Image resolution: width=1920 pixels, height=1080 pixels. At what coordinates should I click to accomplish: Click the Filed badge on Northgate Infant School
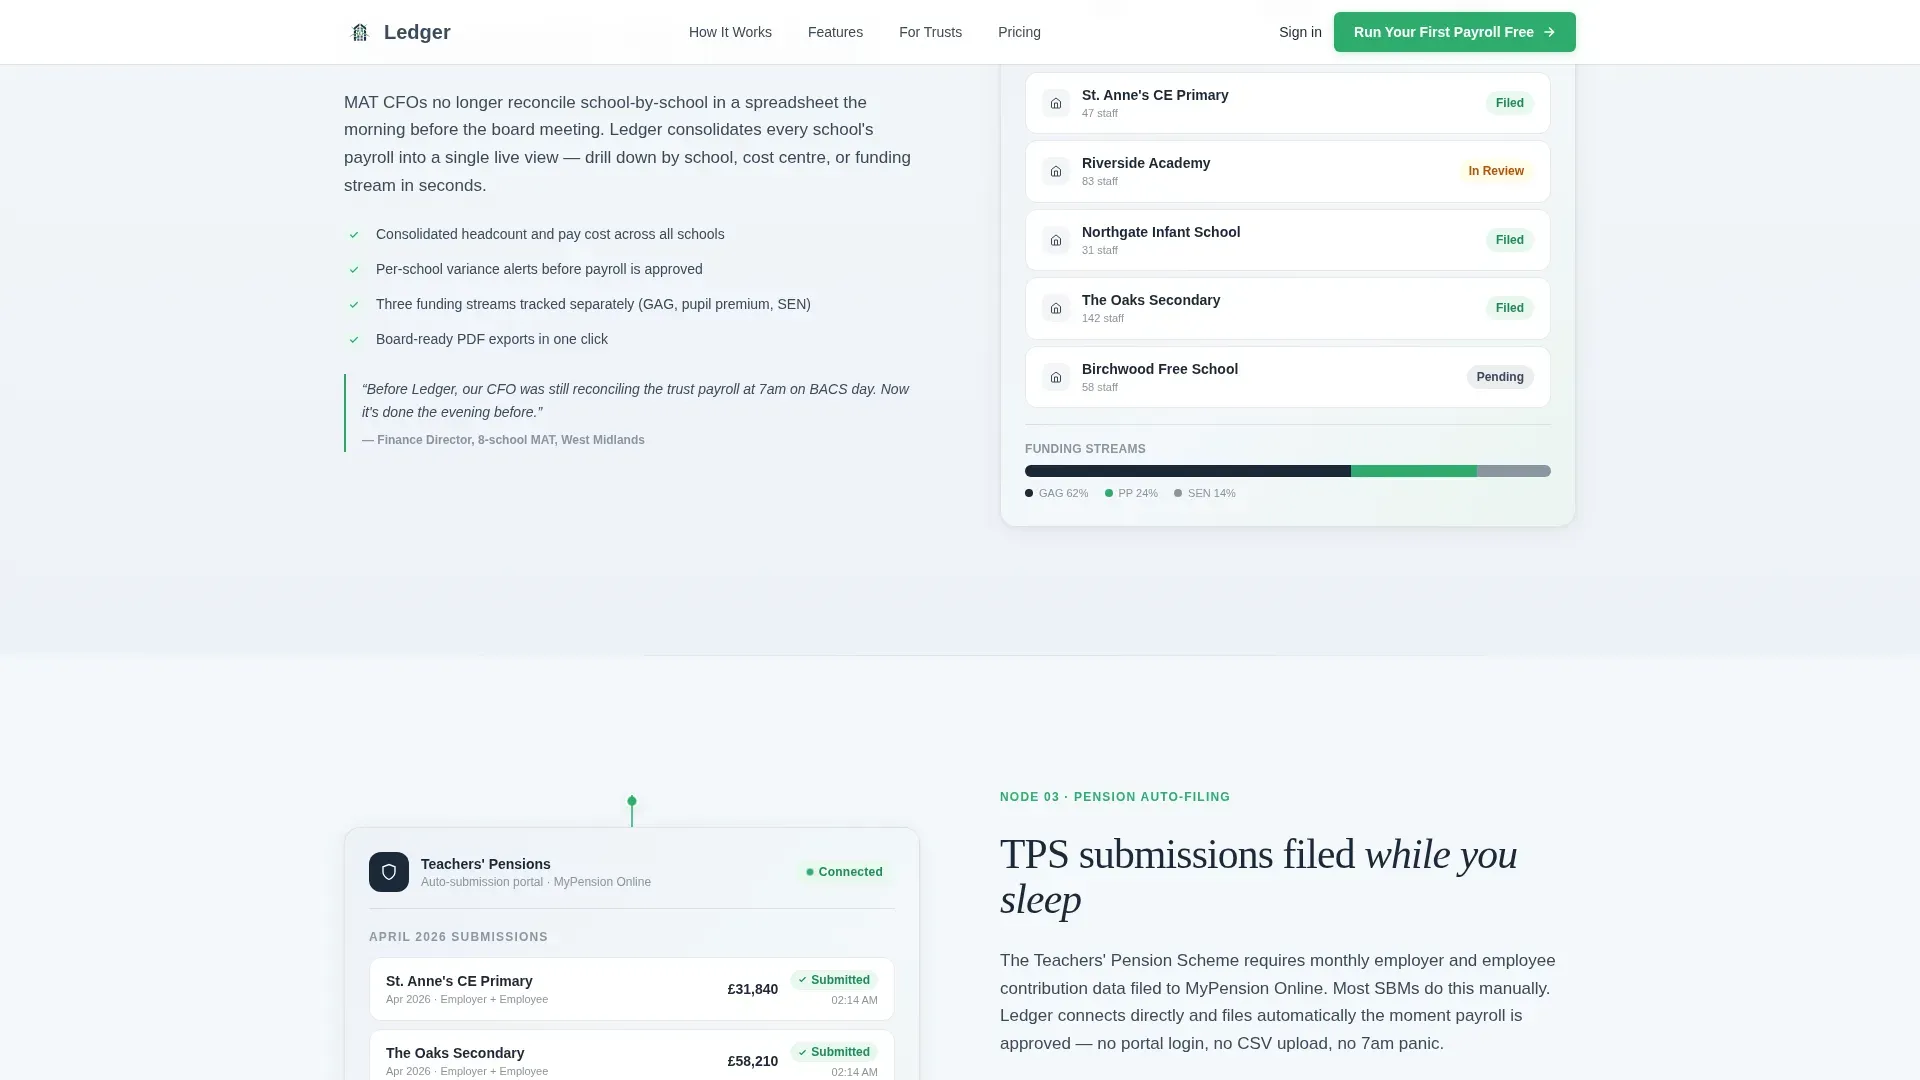pos(1509,240)
